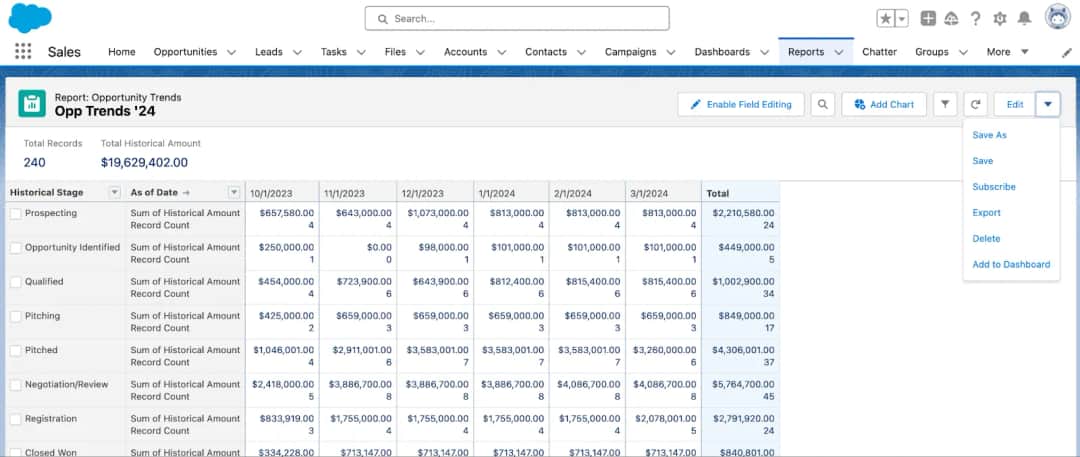This screenshot has width=1080, height=457.
Task: Click the 1/1/2024 column header
Action: [x=511, y=193]
